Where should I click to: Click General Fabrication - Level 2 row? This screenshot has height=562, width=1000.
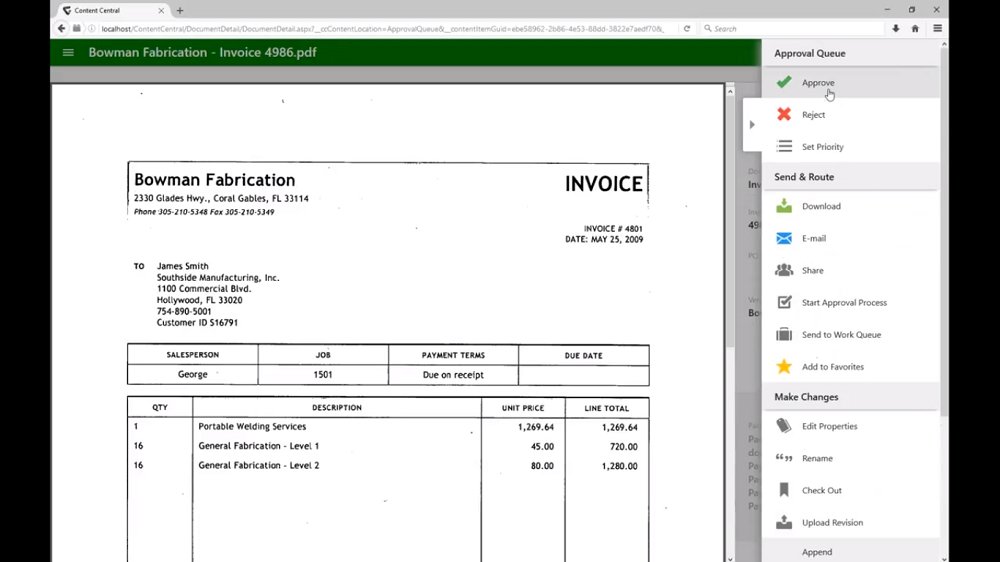point(388,466)
